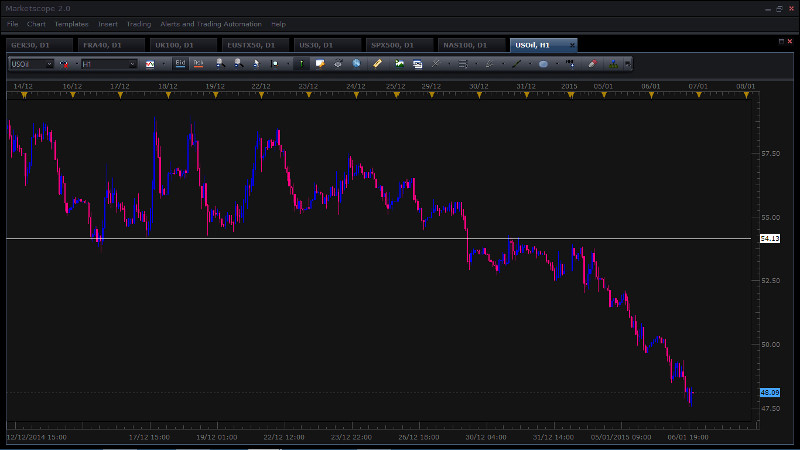
Task: Switch to the GER30, D1 chart tab
Action: pos(39,45)
